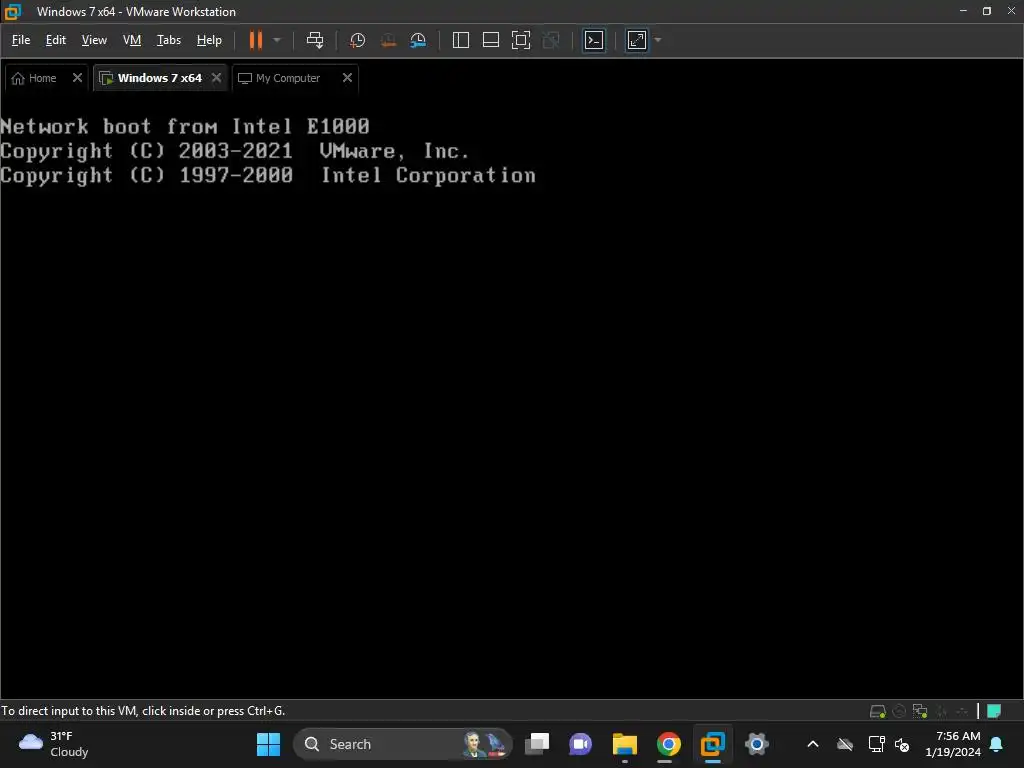Click the muted volume tray icon
Viewport: 1024px width, 768px height.
tap(902, 744)
